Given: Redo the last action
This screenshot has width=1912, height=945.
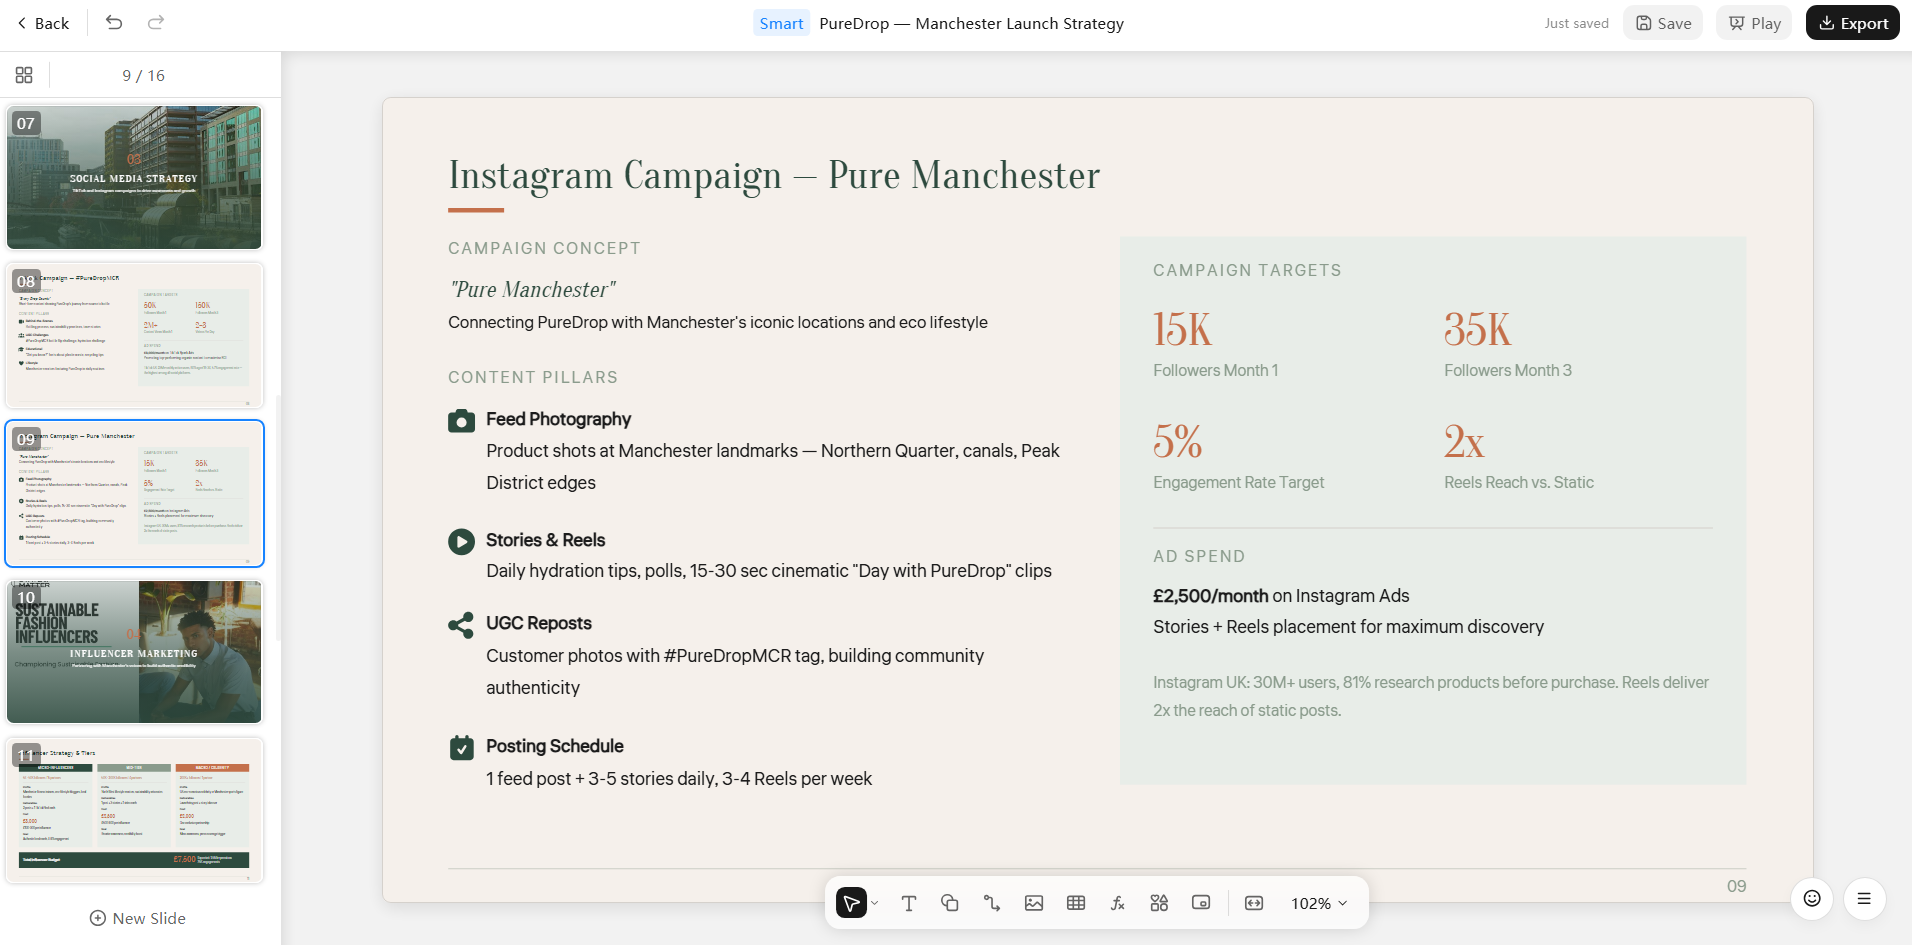Looking at the screenshot, I should (x=156, y=23).
